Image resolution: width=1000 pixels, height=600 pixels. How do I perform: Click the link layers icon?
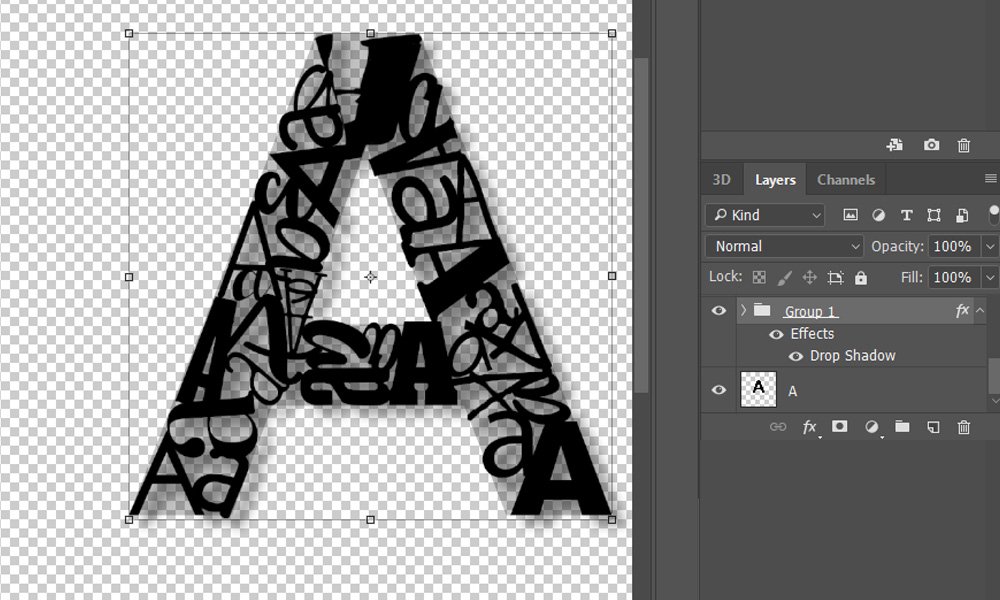tap(777, 427)
